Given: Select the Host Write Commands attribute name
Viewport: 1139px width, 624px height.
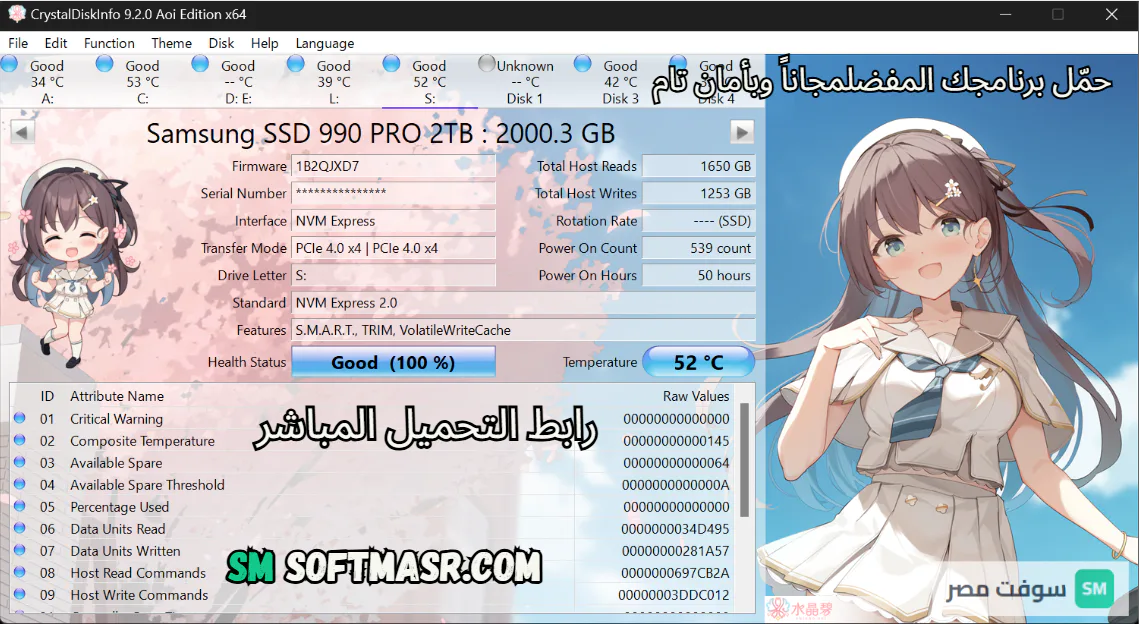Looking at the screenshot, I should (139, 595).
